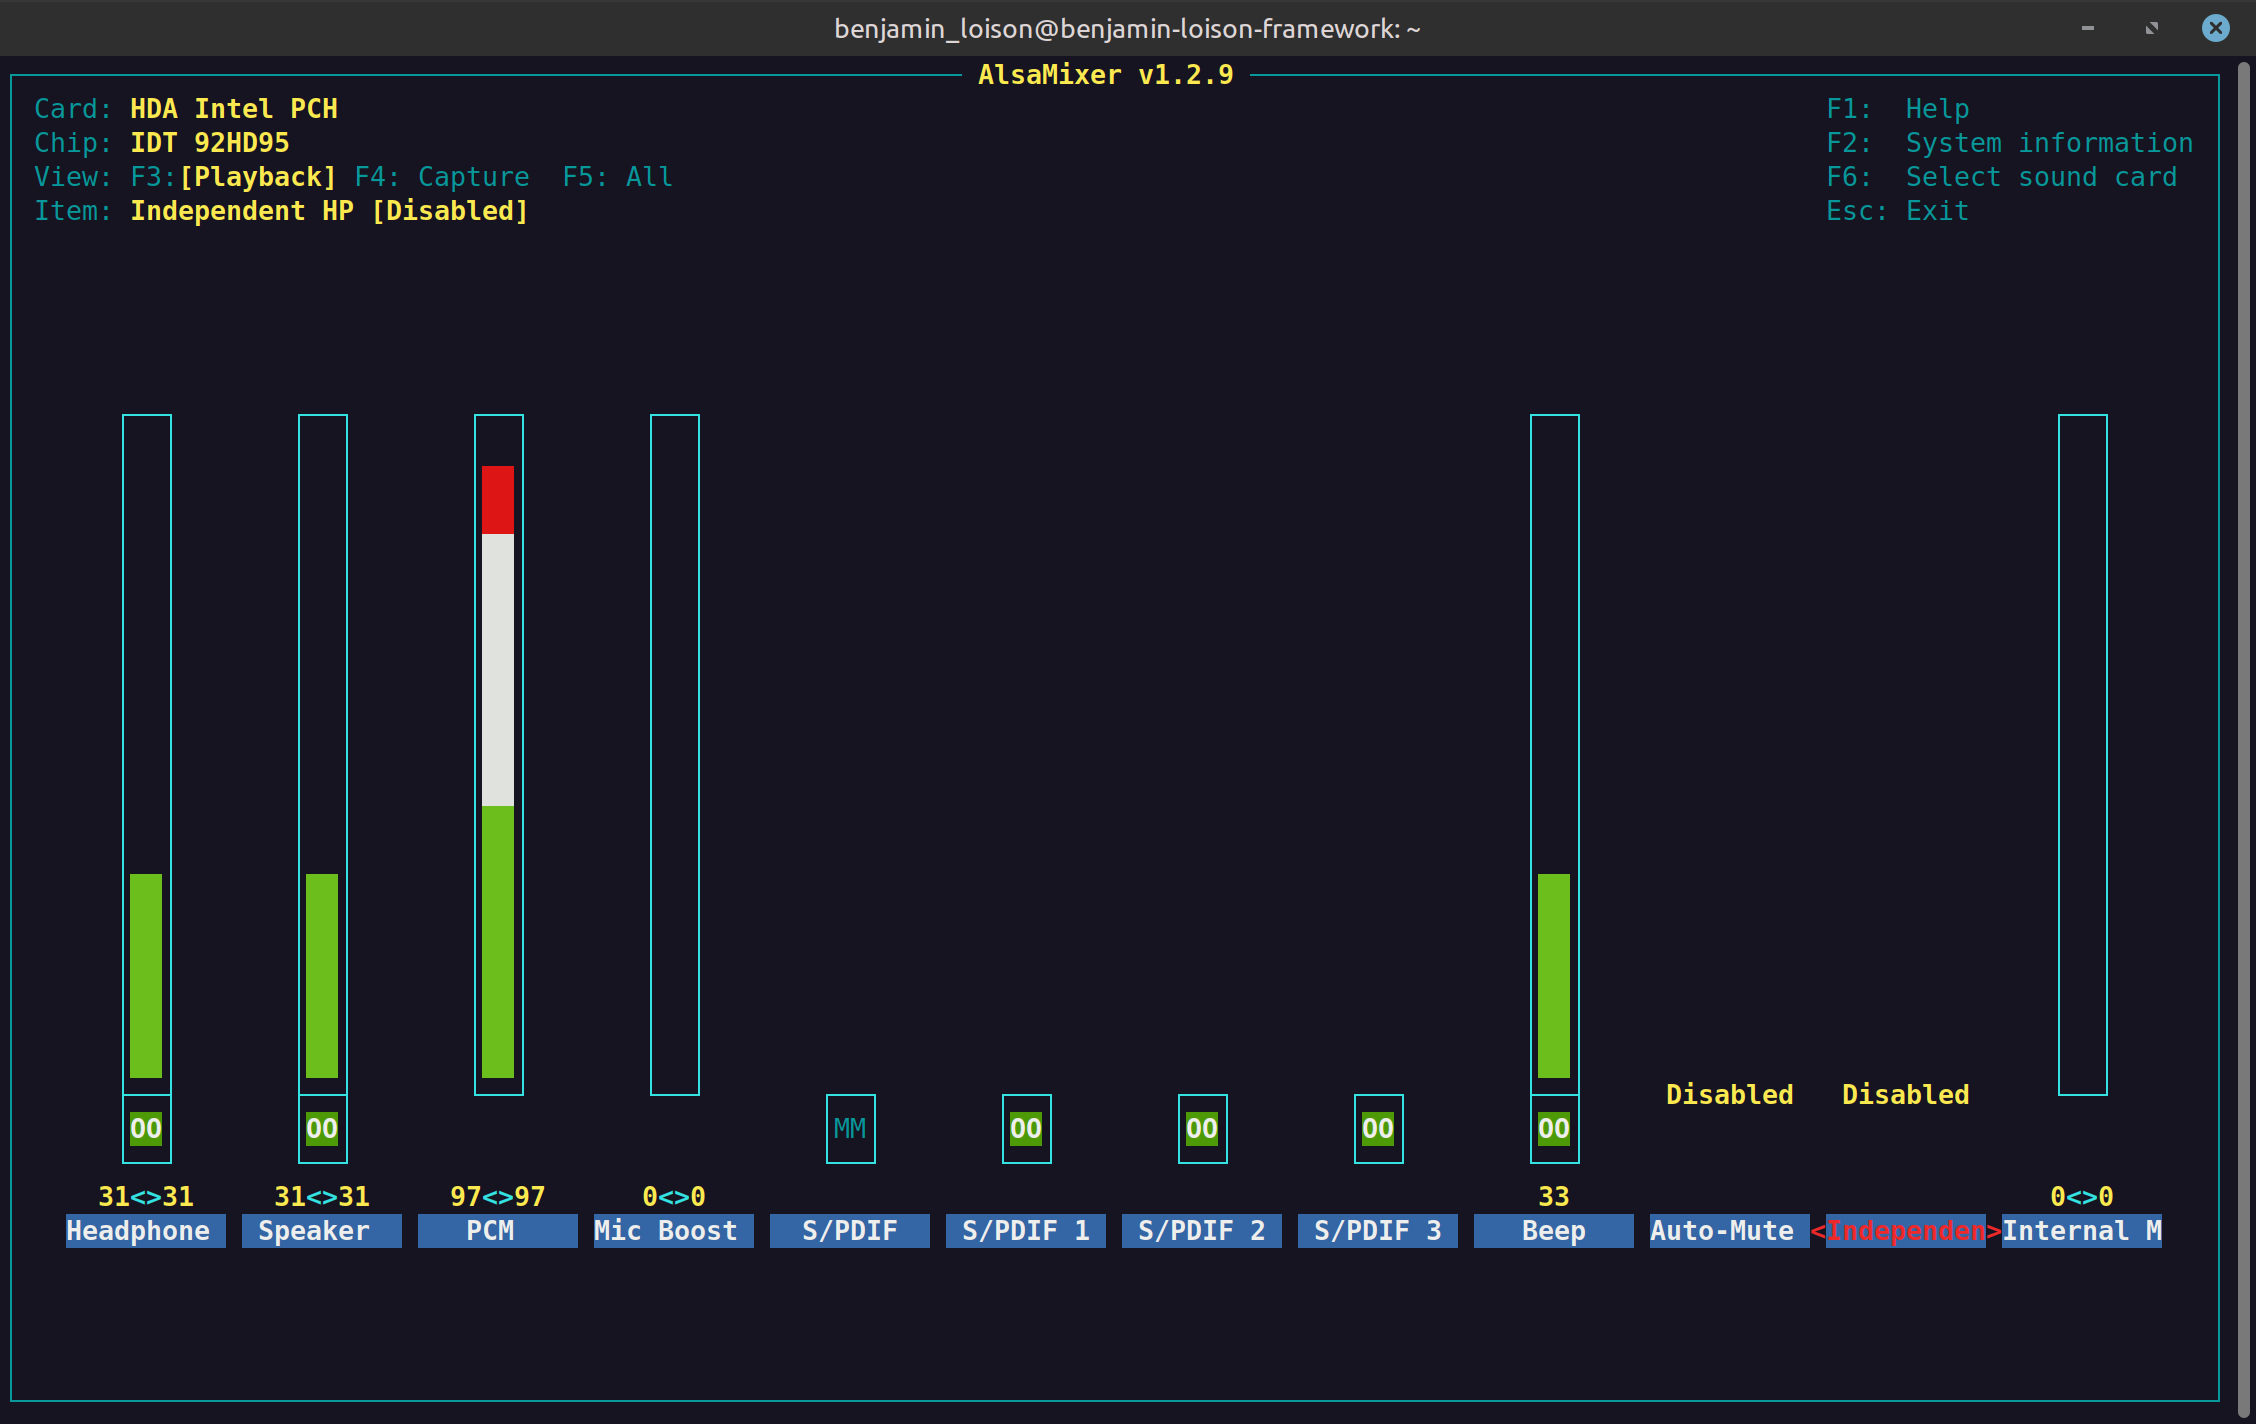Screen dimensions: 2256x1424
Task: Select the Independent HP control label
Action: pyautogui.click(x=1905, y=1230)
